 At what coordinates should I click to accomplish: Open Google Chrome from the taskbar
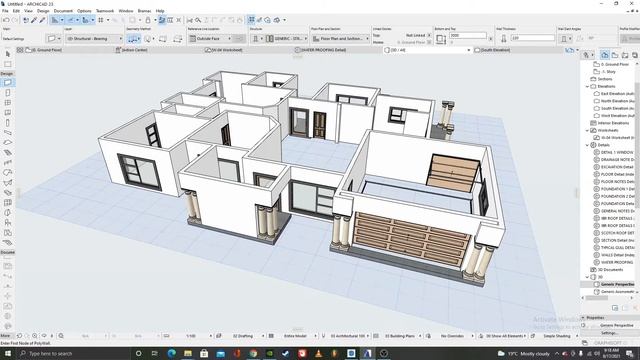(x=253, y=353)
